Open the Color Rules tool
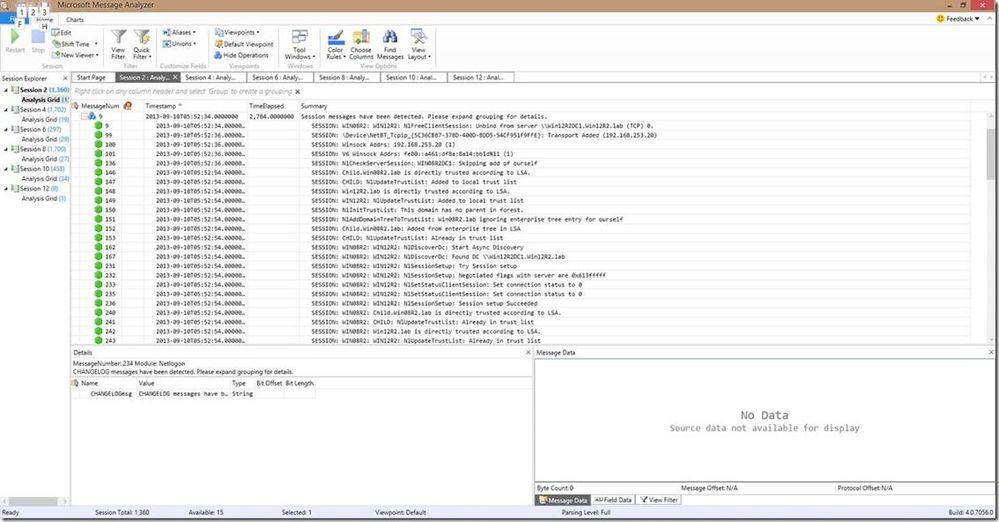999x522 pixels. 335,44
